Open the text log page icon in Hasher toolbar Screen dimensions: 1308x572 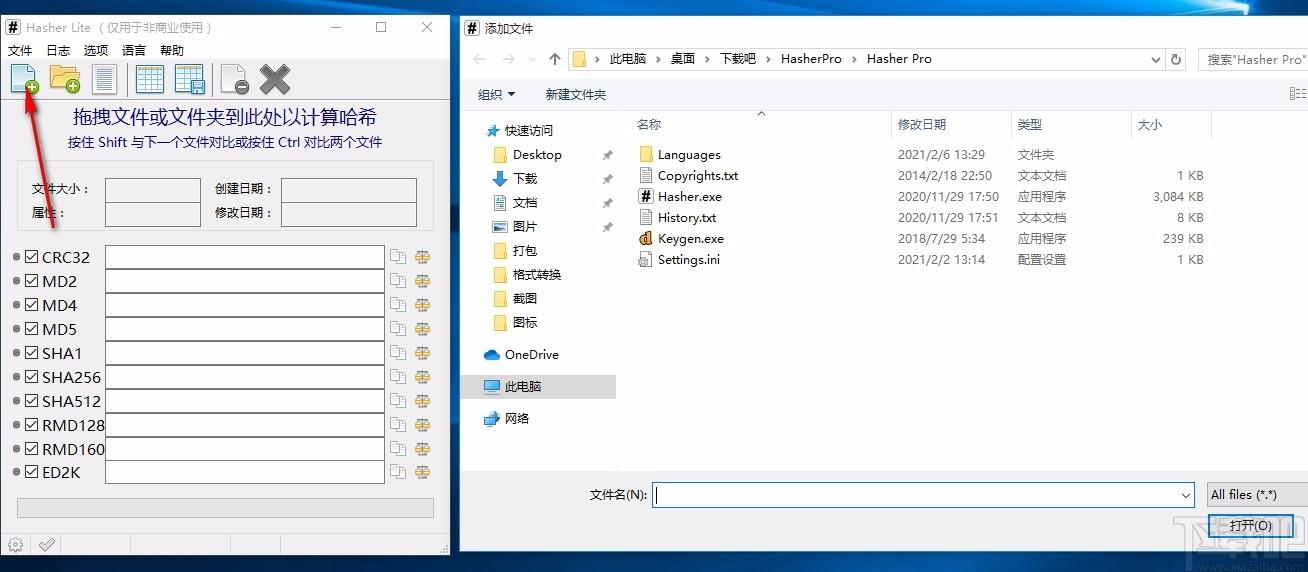(104, 79)
